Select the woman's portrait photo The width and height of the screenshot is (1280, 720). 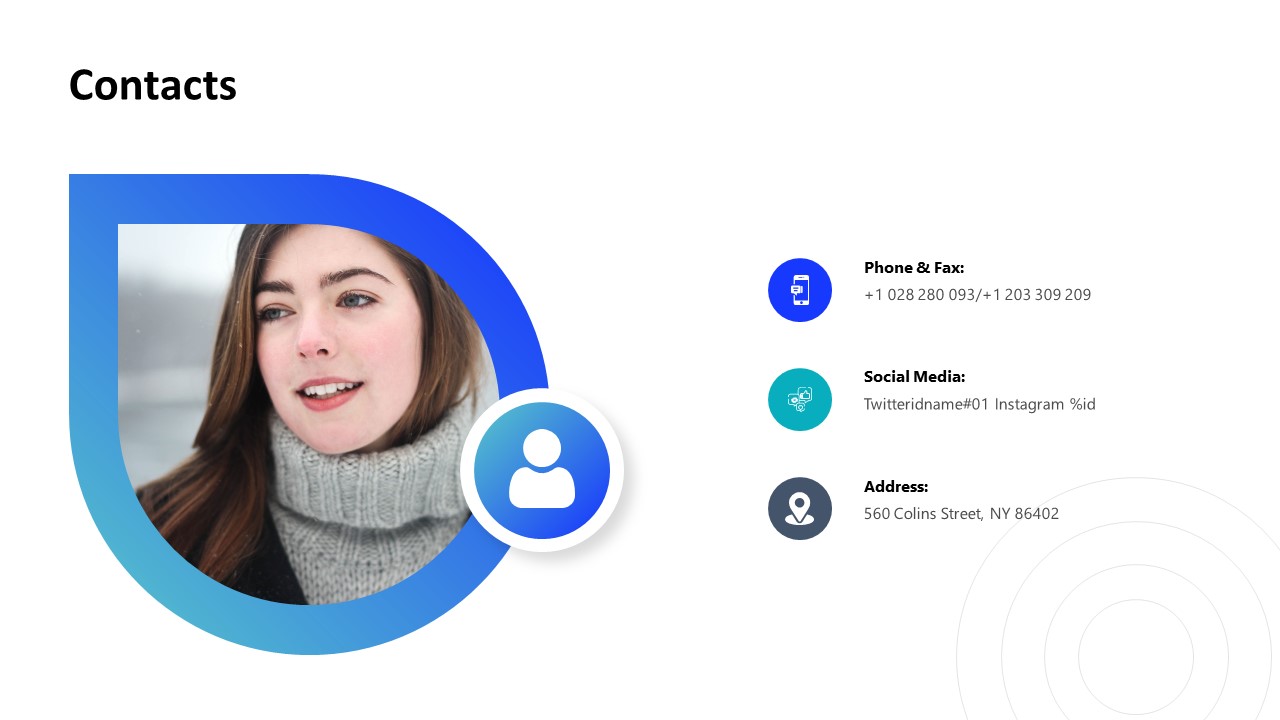point(308,414)
